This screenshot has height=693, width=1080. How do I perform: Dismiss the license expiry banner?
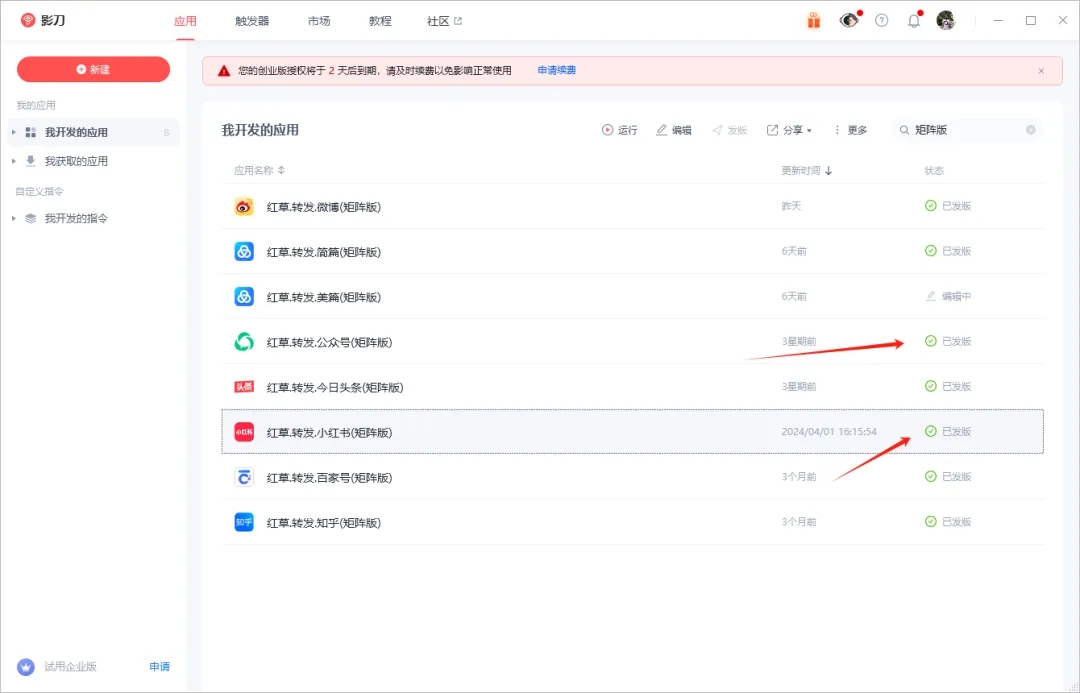[1041, 71]
